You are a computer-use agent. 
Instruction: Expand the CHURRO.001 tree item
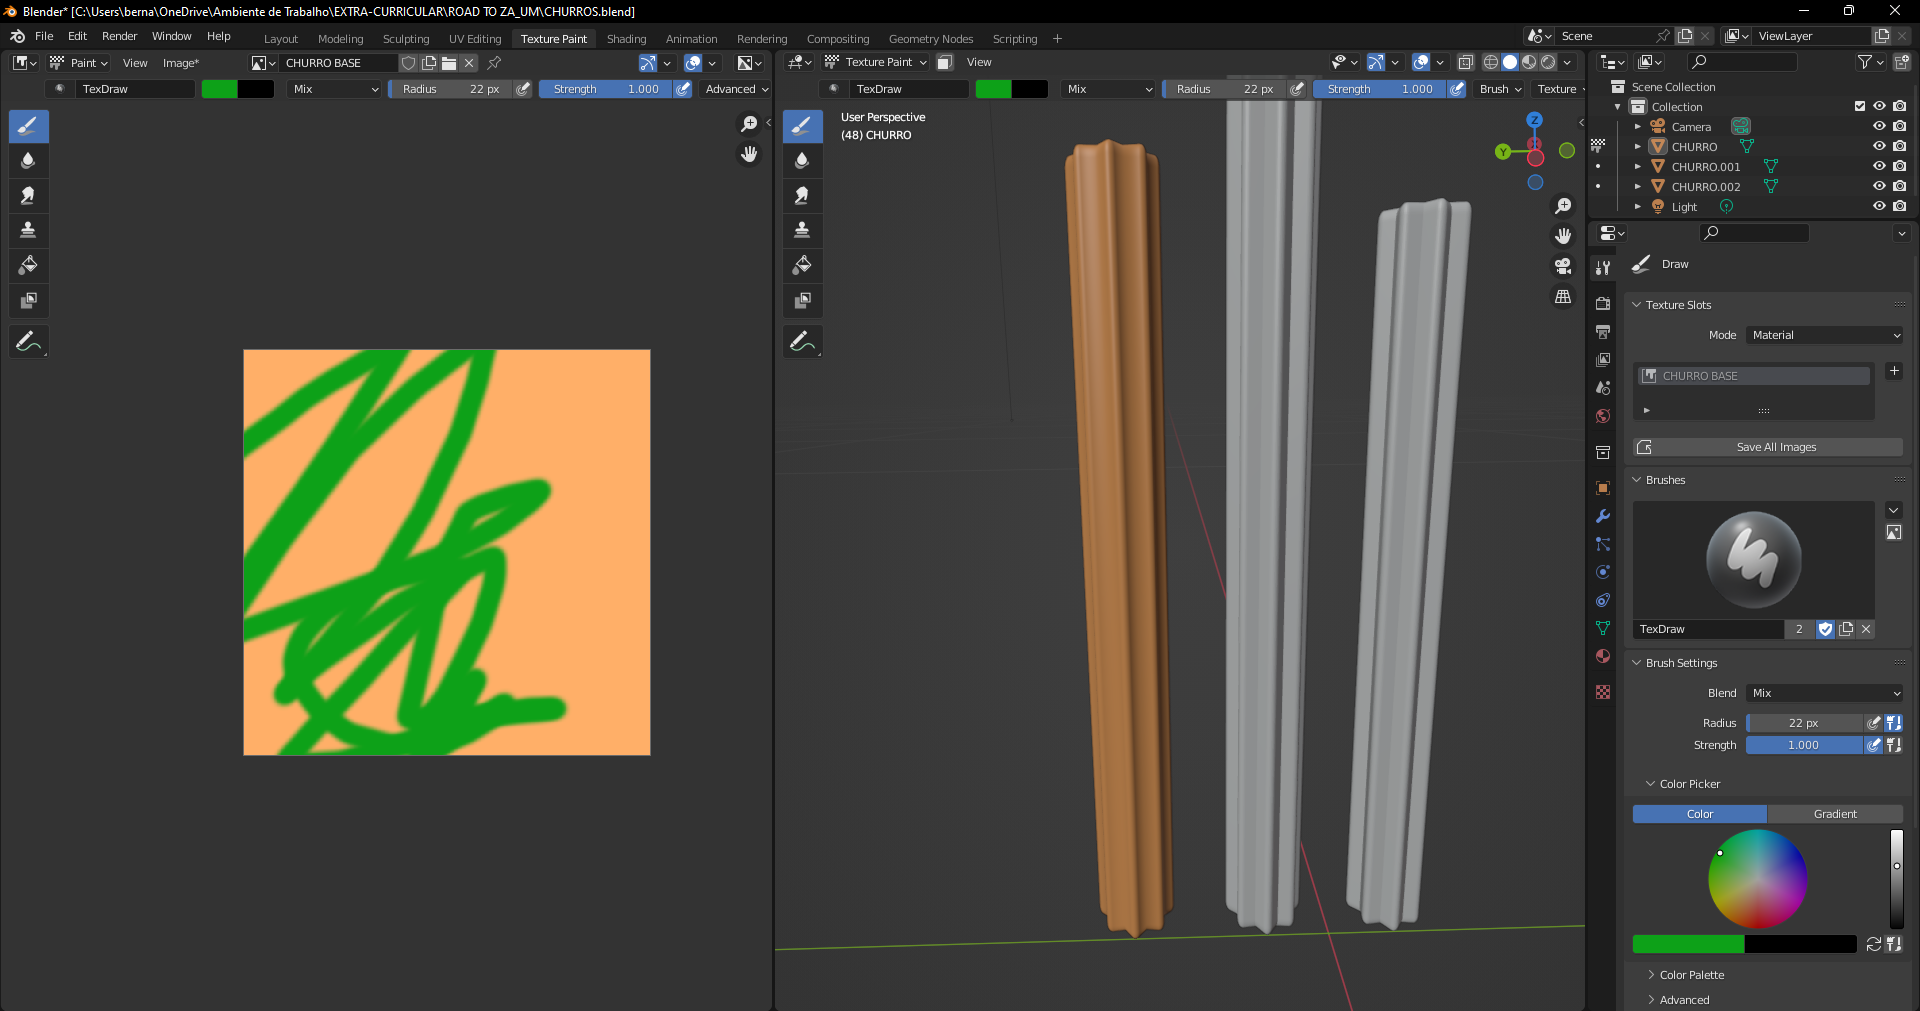pyautogui.click(x=1638, y=167)
